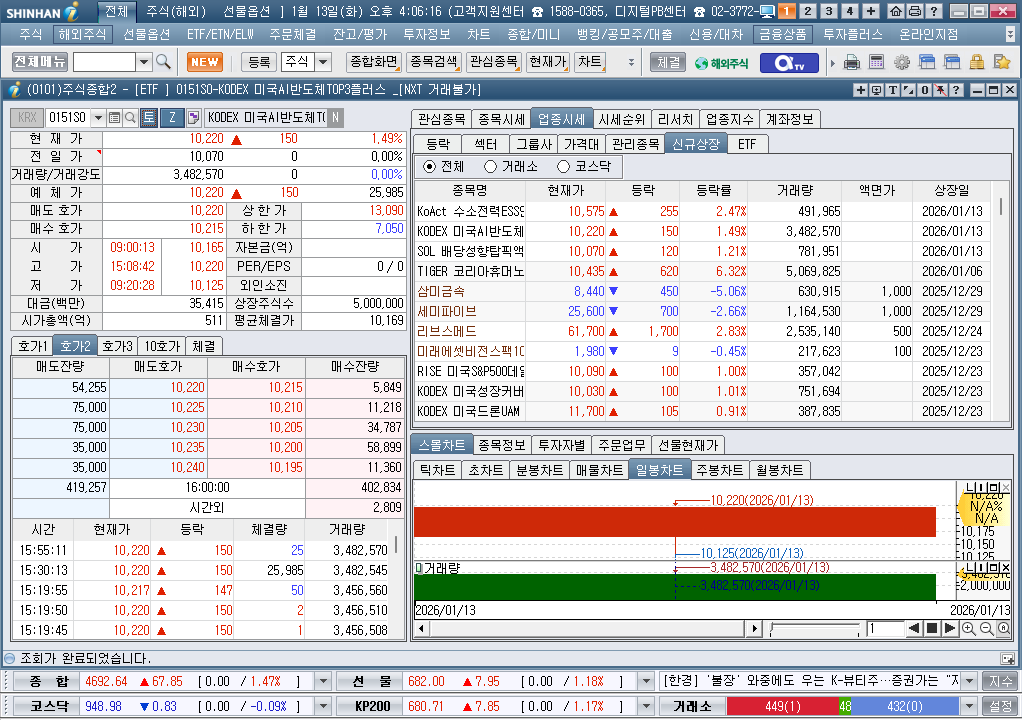1022x720 pixels.
Task: Open the 해외주식 menu
Action: [81, 34]
